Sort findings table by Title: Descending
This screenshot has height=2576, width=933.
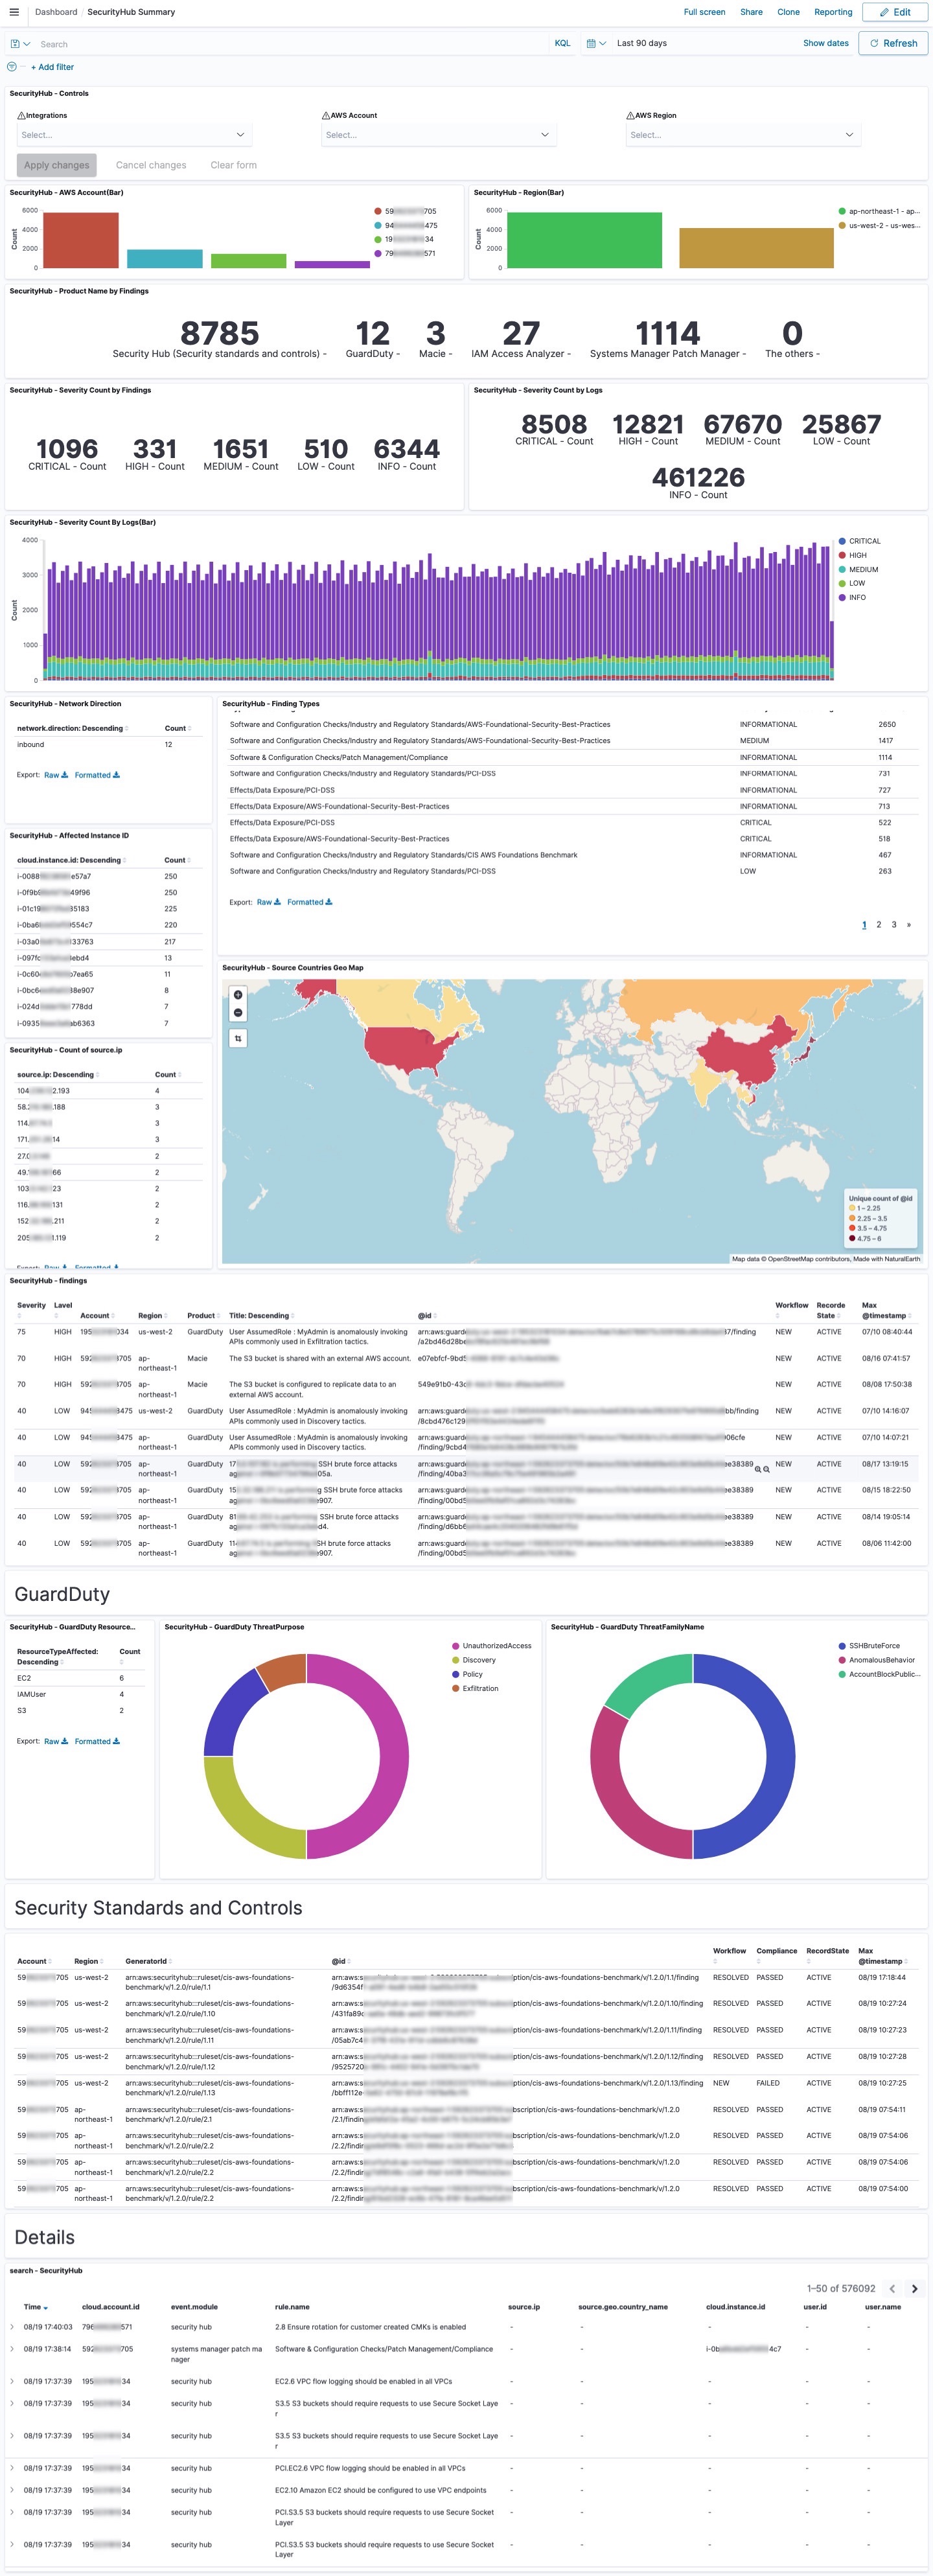pos(261,1316)
